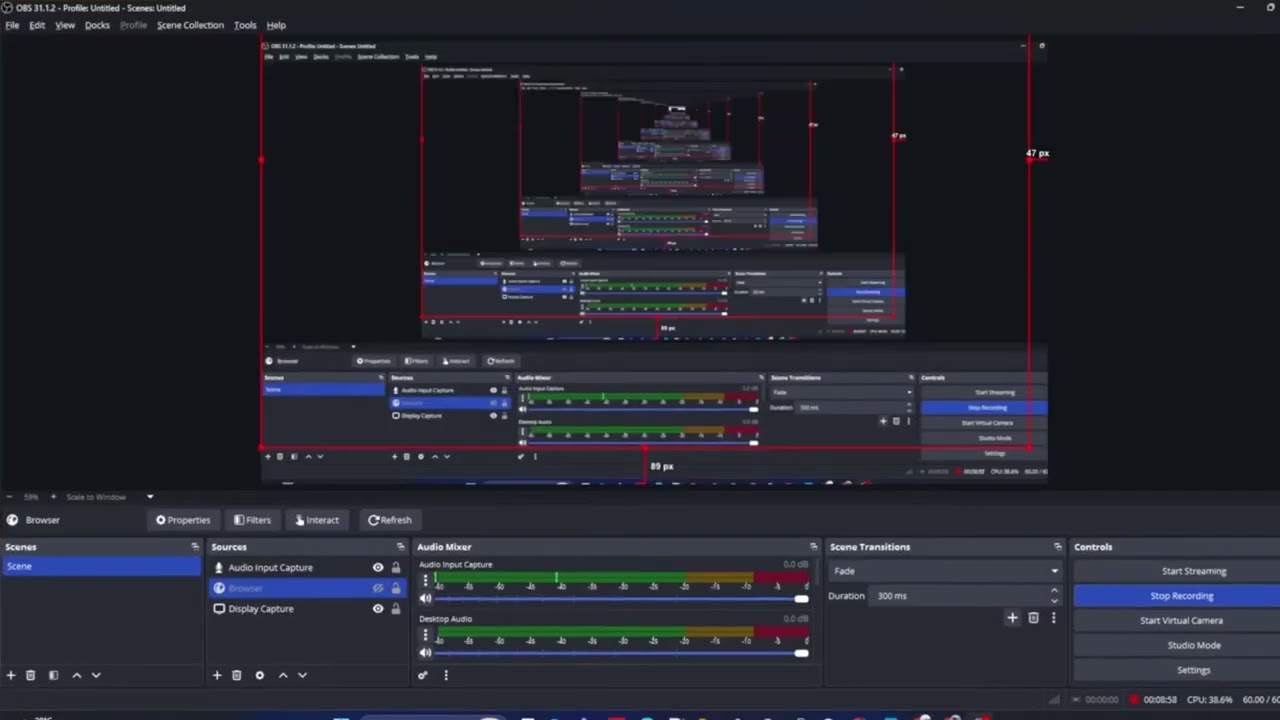Undock the Sources panel

(401, 547)
